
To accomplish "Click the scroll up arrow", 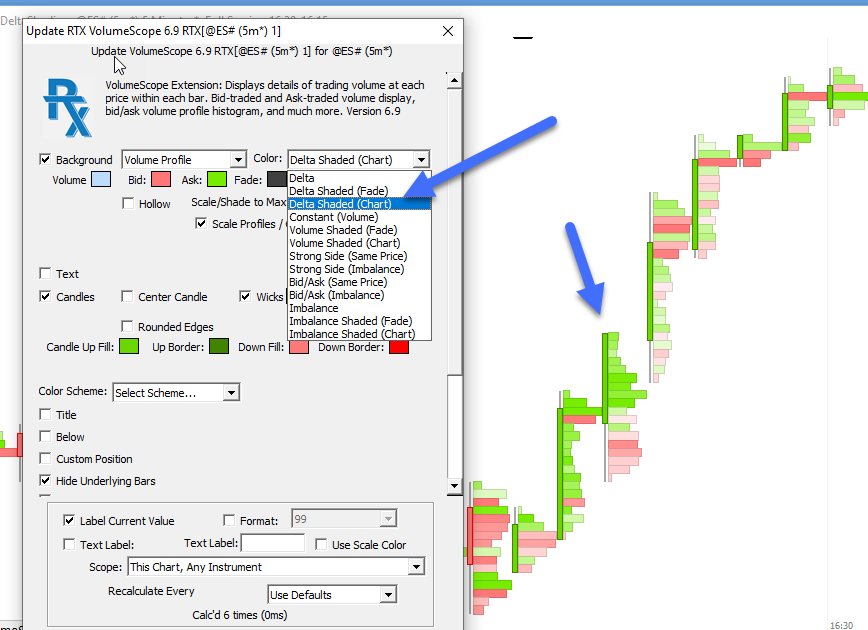I will coord(454,81).
